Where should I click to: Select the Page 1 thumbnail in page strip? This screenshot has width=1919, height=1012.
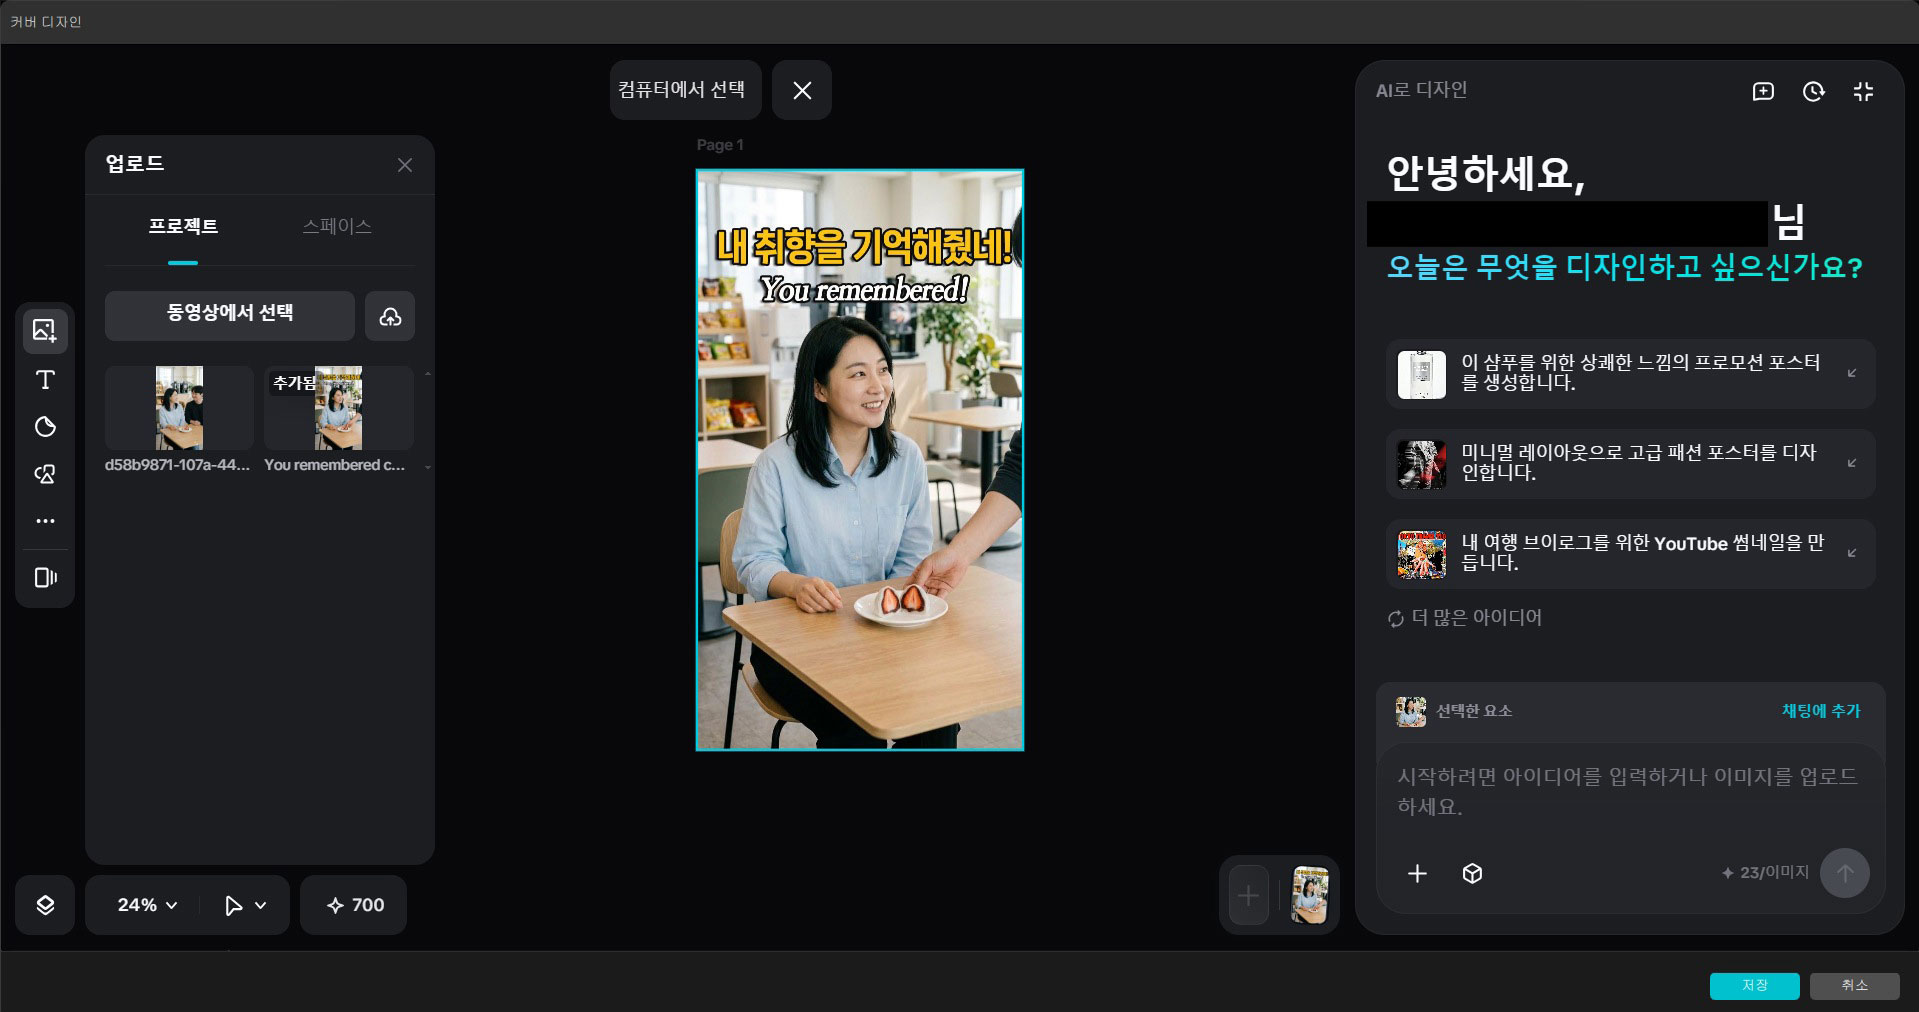[x=1310, y=895]
